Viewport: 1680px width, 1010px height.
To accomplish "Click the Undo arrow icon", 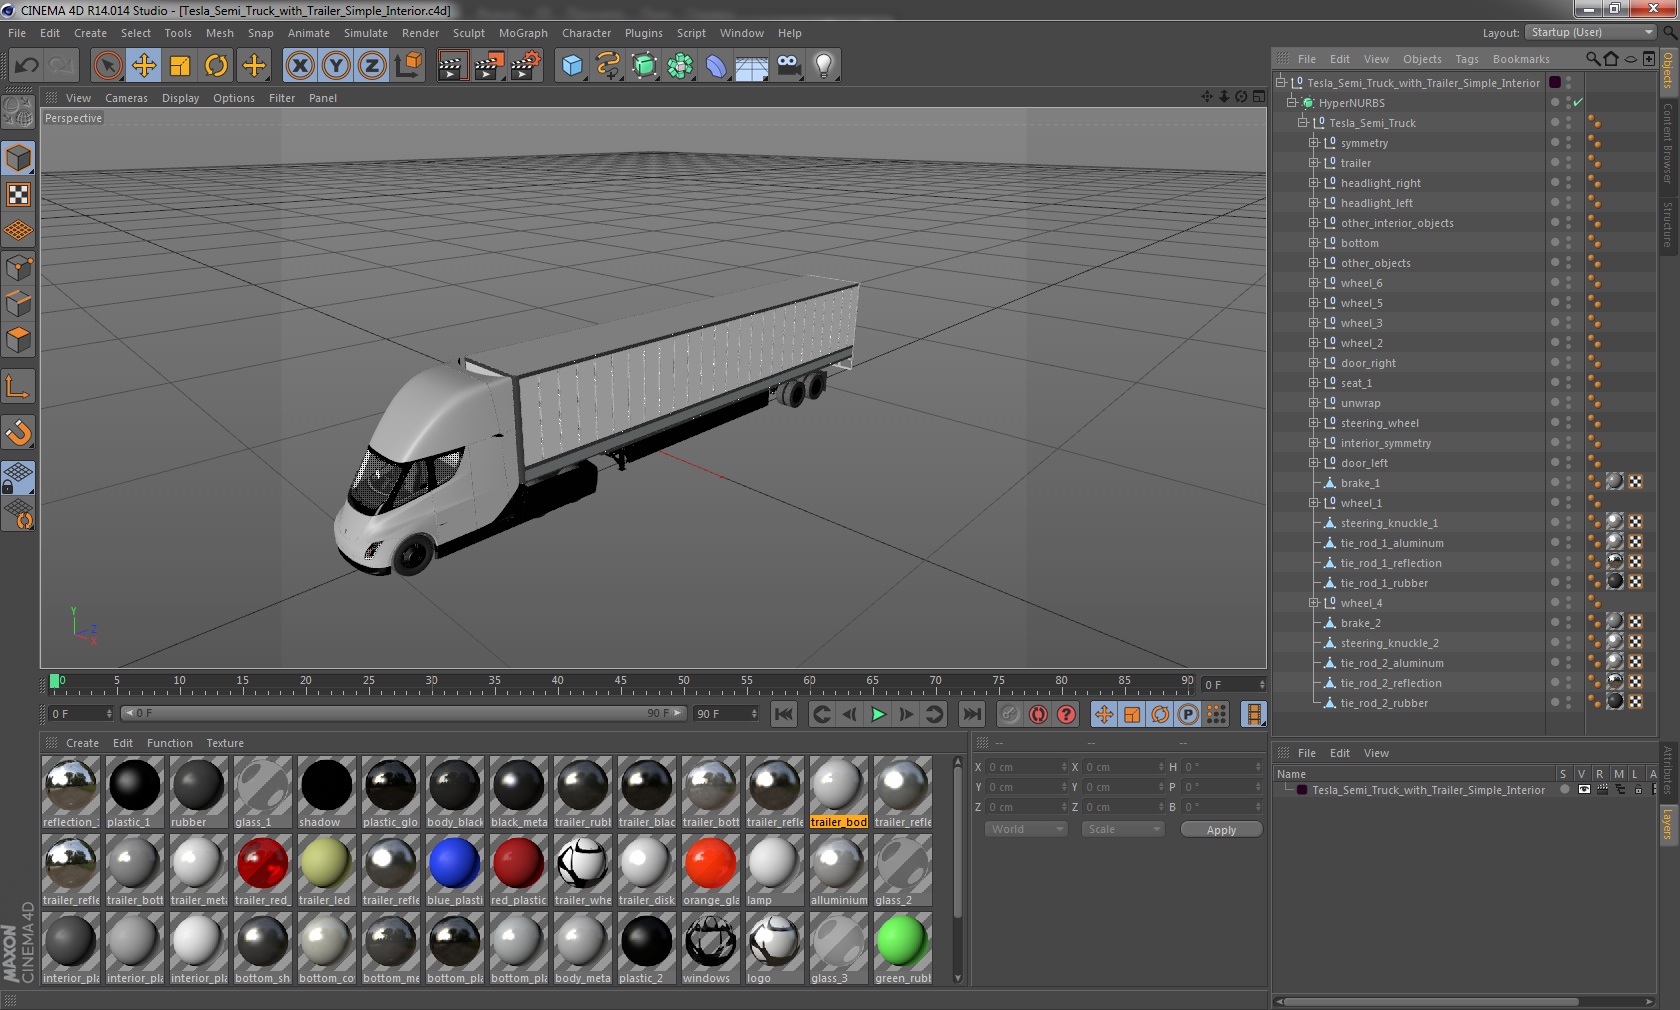I will pyautogui.click(x=27, y=66).
